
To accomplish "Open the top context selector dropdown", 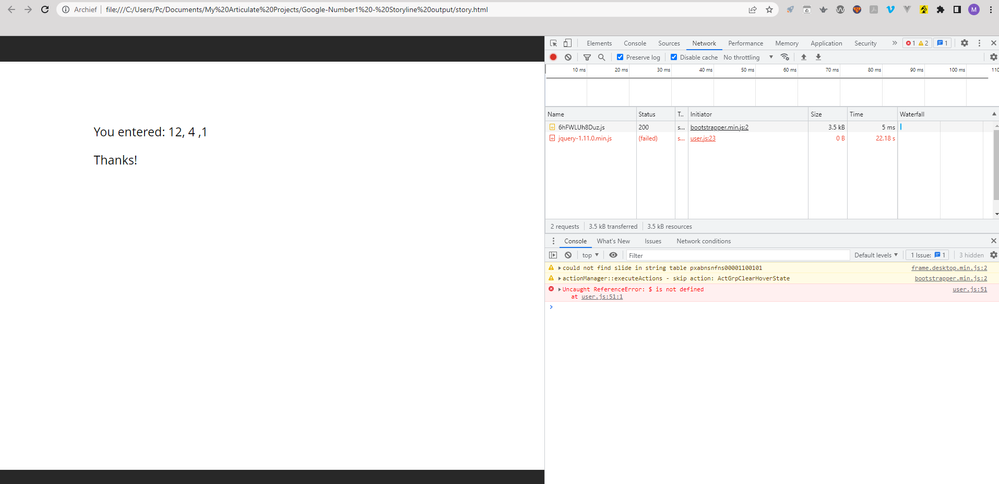I will (x=591, y=255).
